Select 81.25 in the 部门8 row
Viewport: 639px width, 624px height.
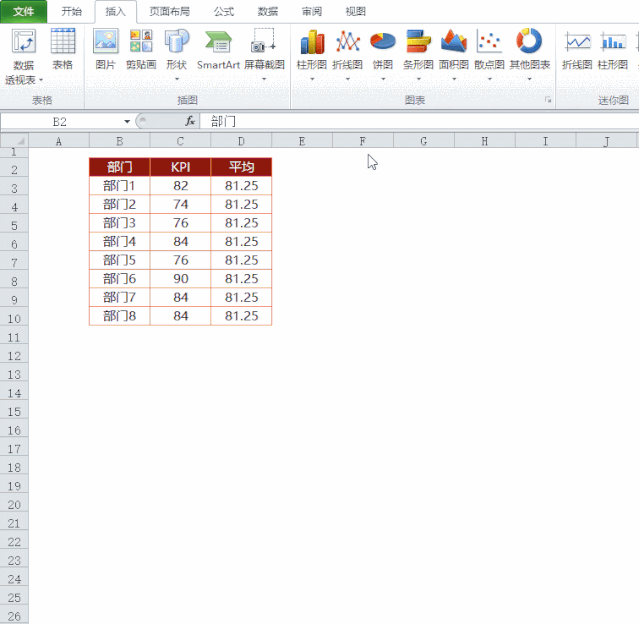click(x=241, y=316)
